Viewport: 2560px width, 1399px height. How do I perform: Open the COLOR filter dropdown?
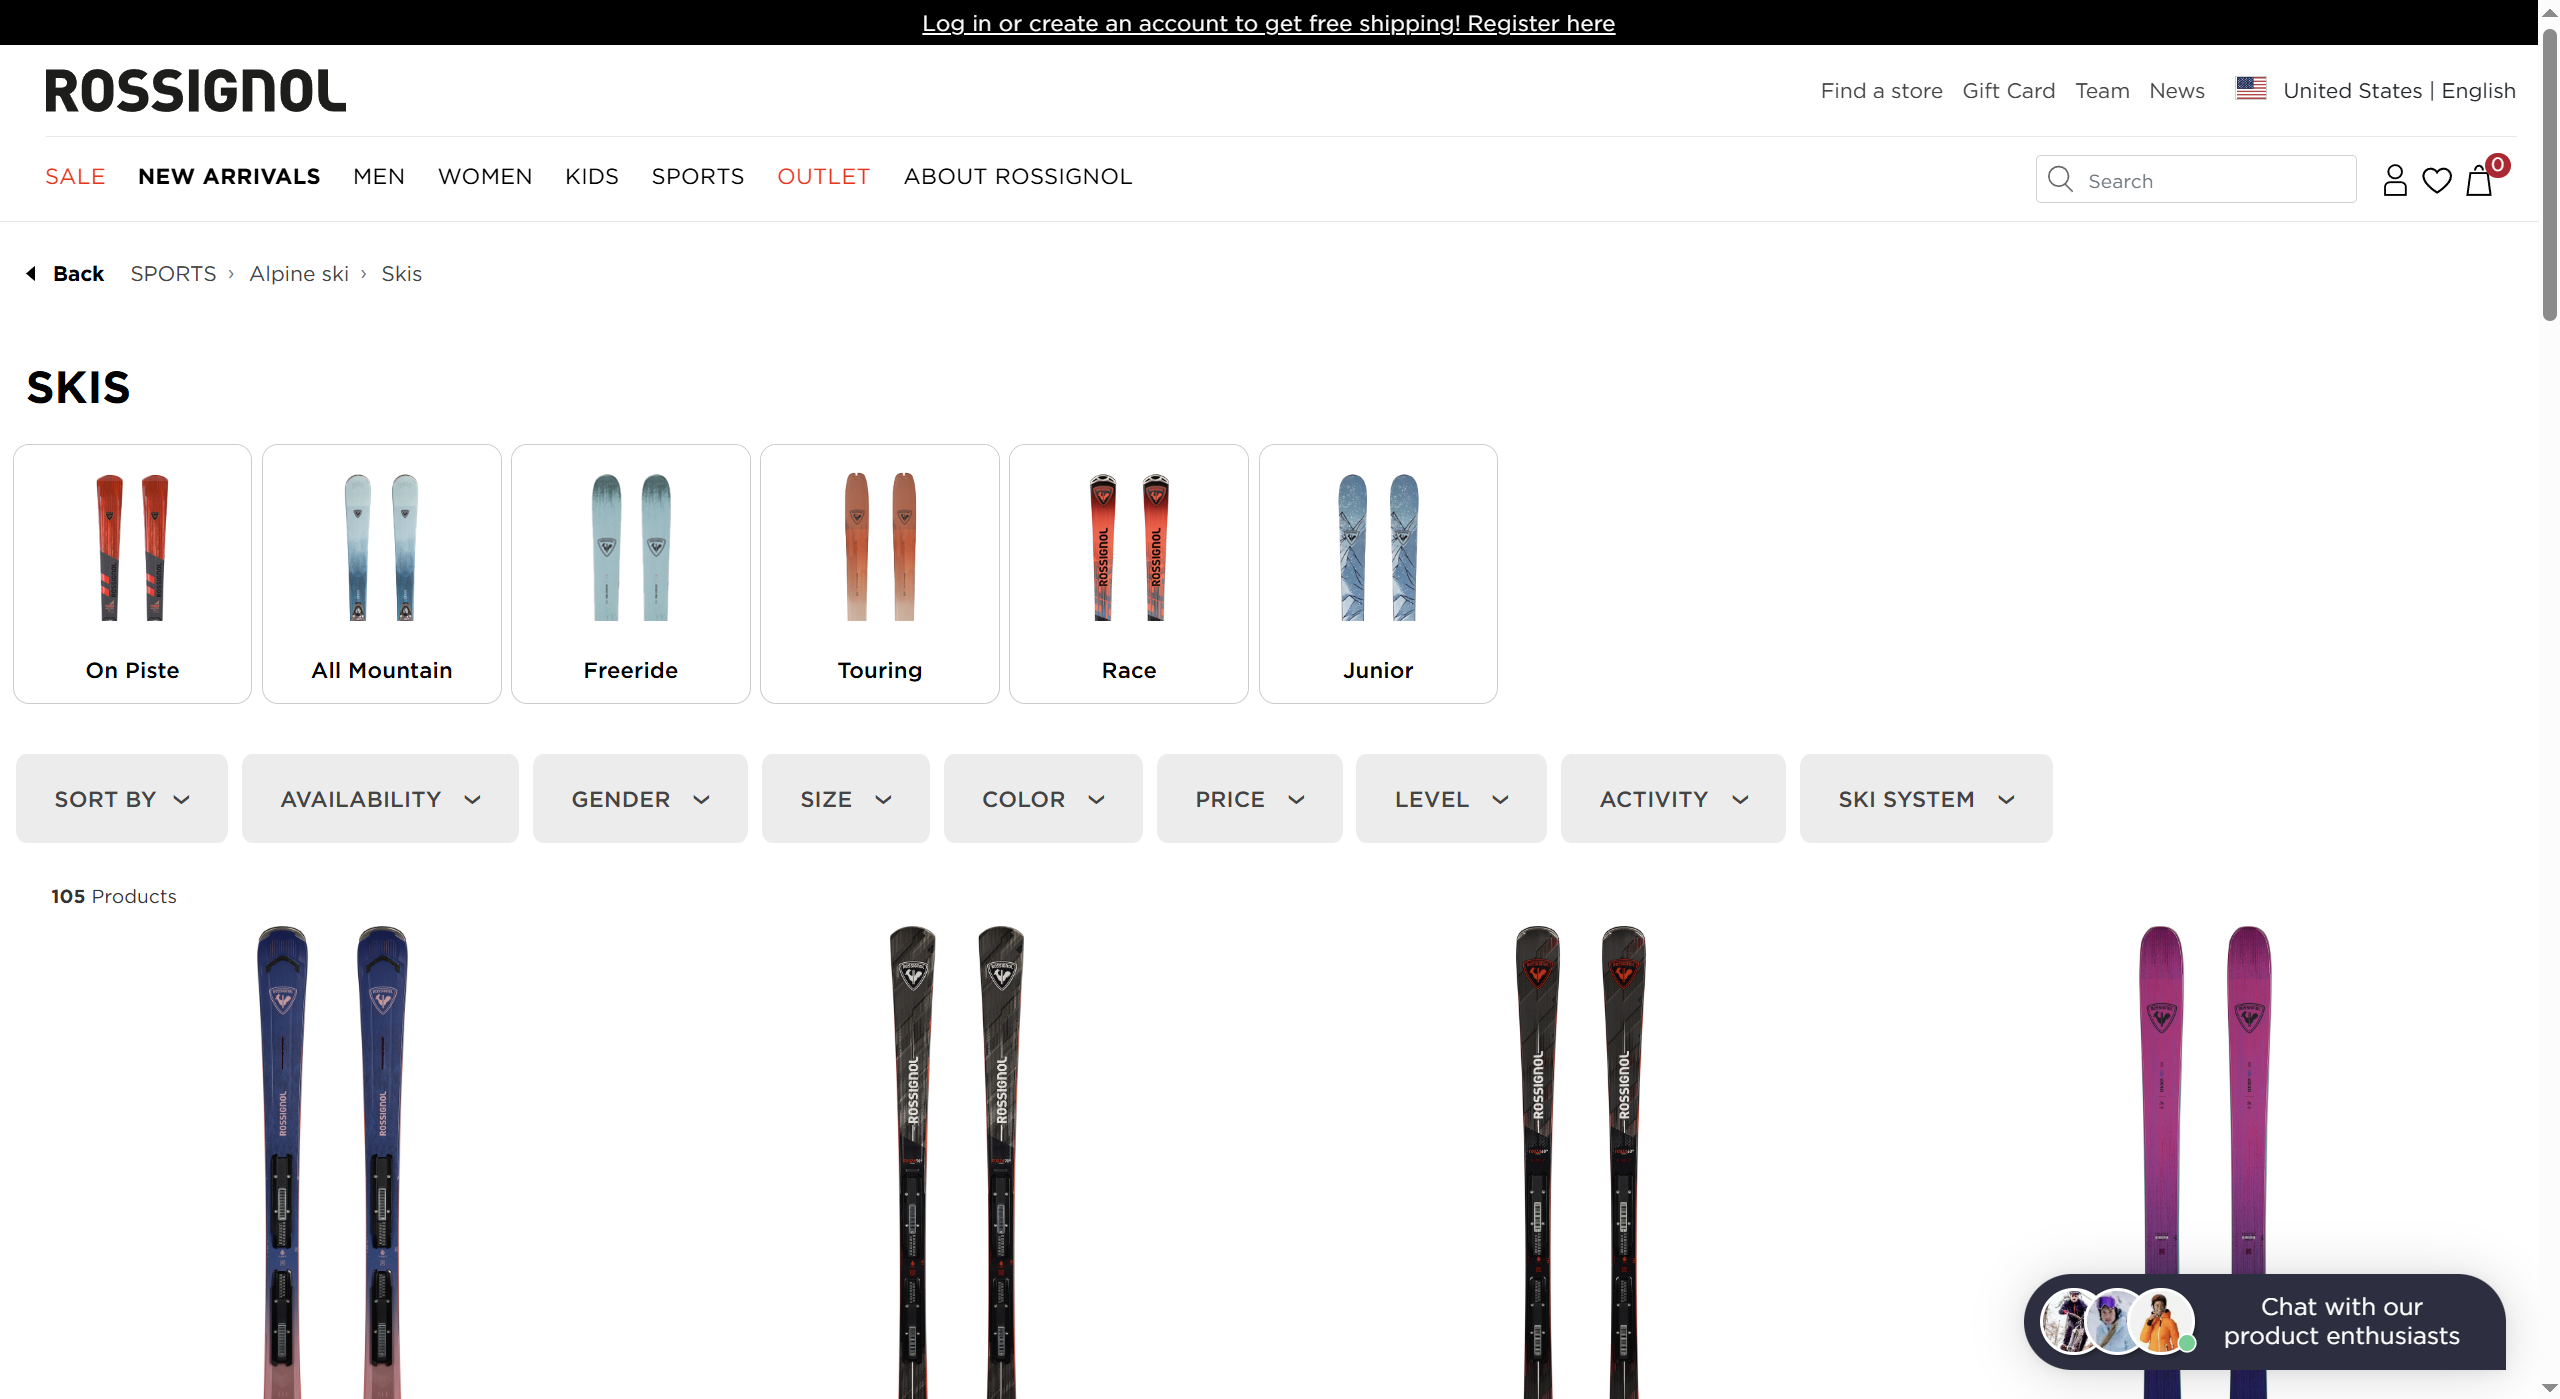[x=1042, y=798]
